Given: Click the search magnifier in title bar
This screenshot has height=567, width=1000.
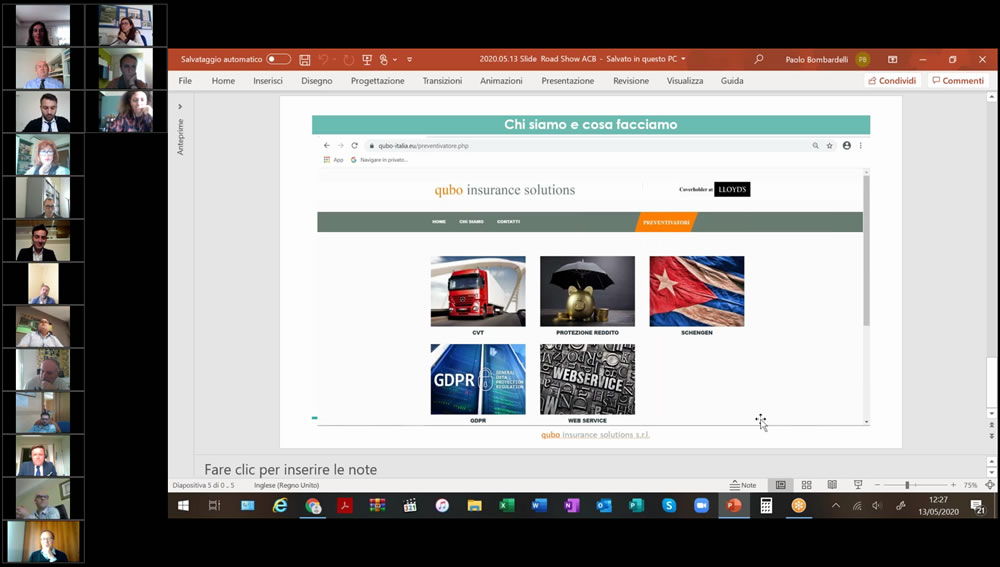Looking at the screenshot, I should pyautogui.click(x=758, y=59).
